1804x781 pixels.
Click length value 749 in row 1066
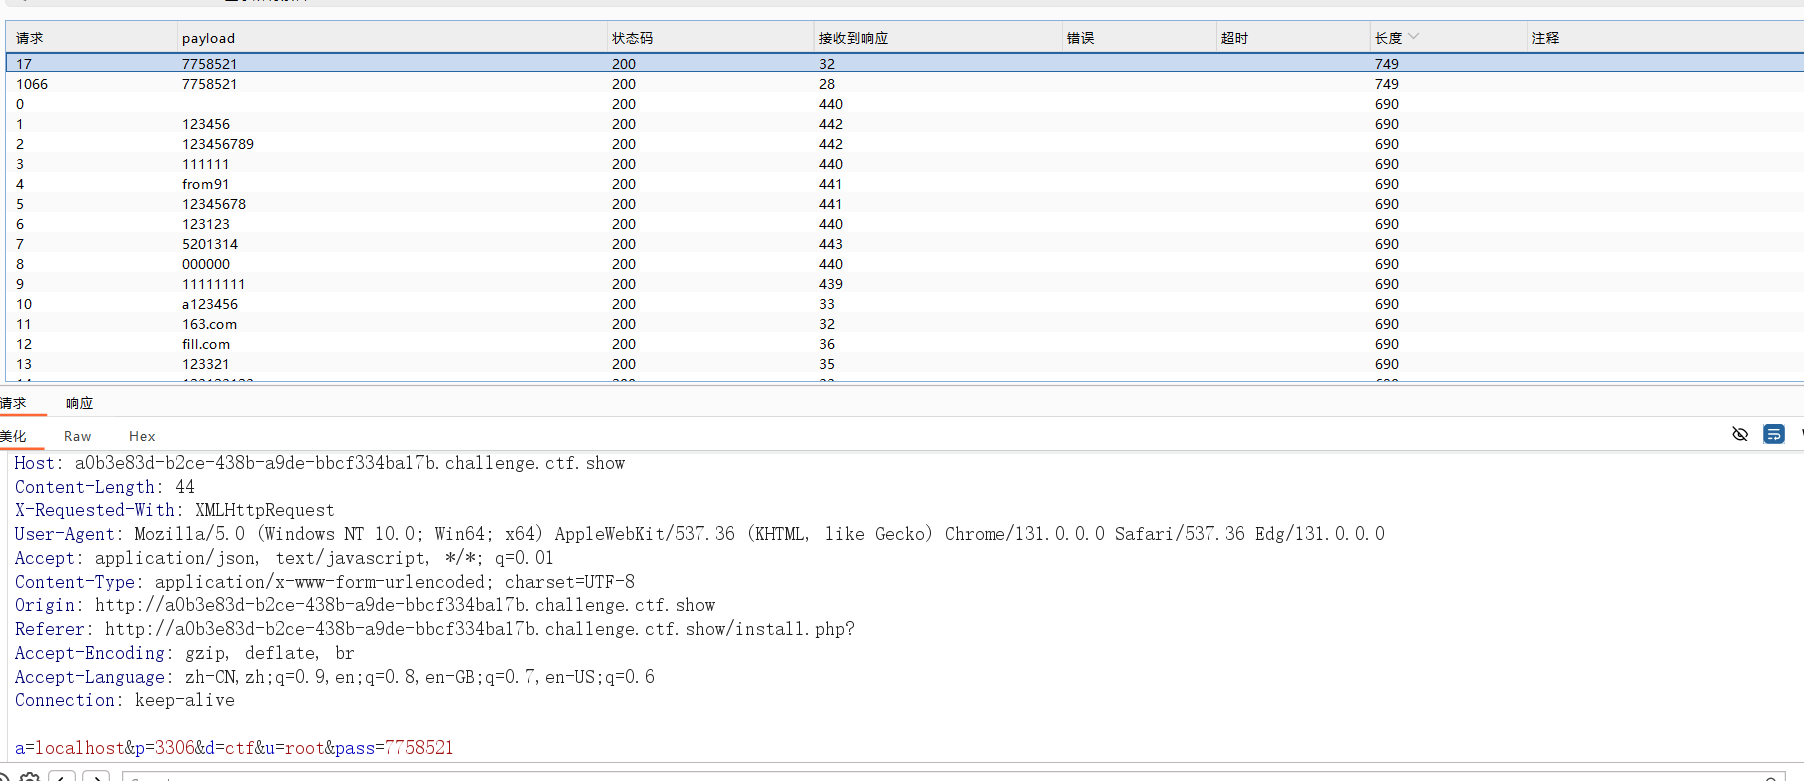(x=1386, y=84)
